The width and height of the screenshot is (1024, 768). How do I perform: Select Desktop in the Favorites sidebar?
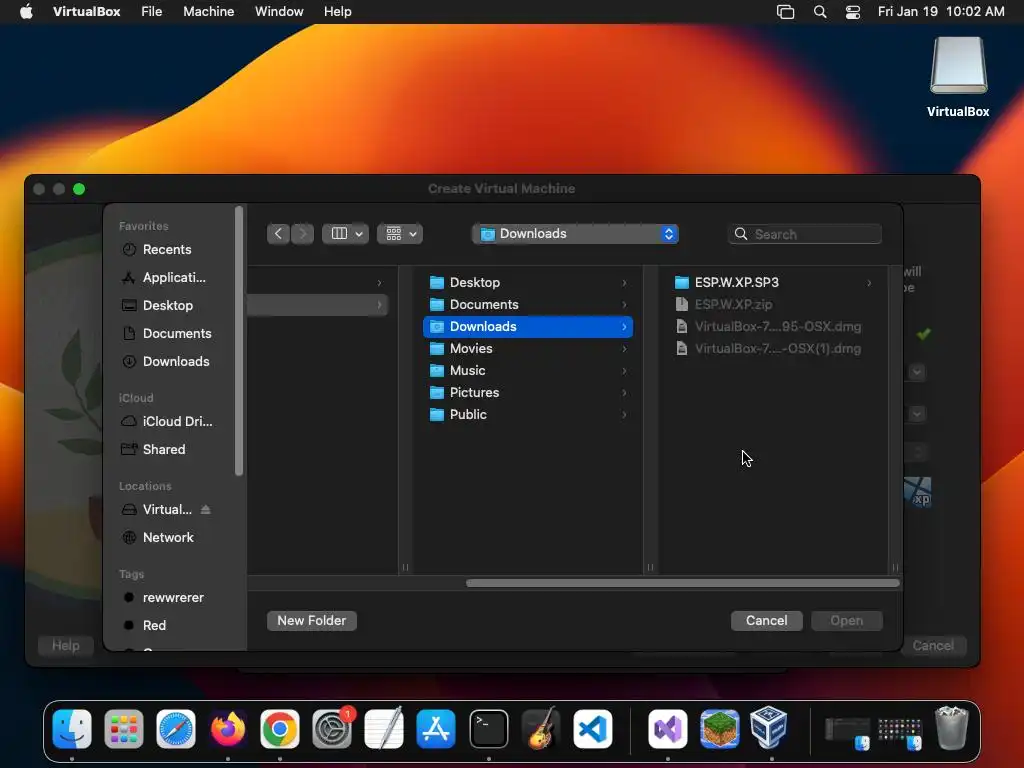(x=168, y=306)
